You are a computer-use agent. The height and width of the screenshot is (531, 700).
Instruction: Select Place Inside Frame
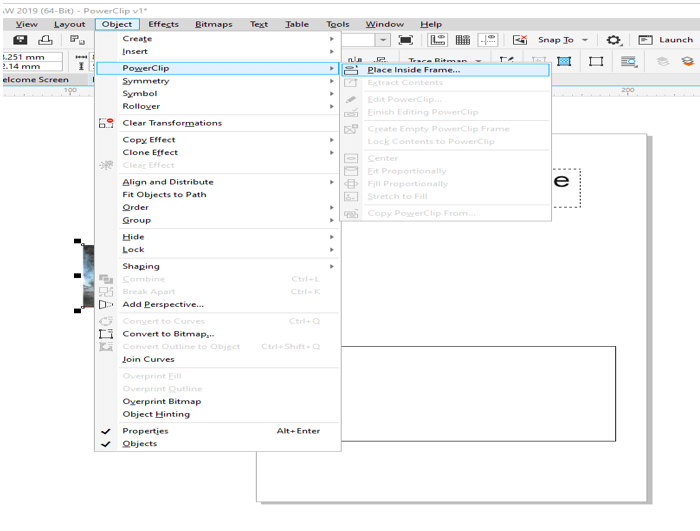[445, 70]
